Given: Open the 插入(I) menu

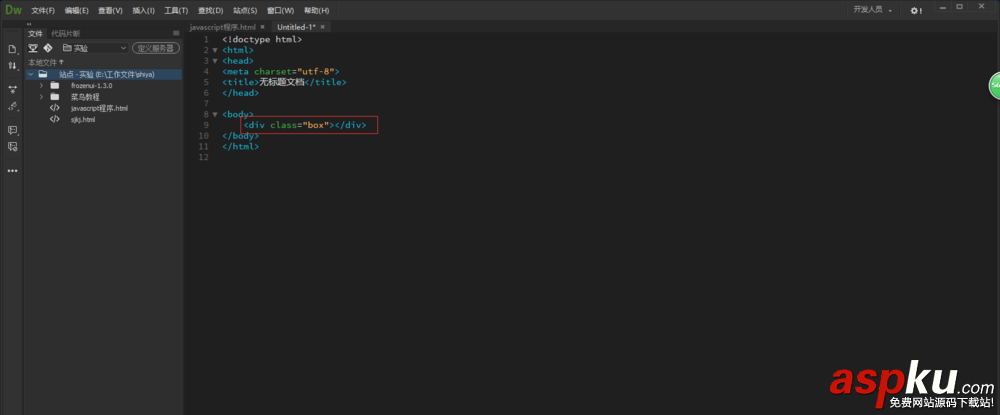Looking at the screenshot, I should click(x=143, y=10).
